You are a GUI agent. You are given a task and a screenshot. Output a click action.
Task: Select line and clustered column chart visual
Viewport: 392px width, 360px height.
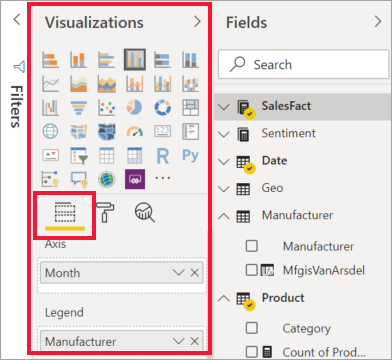tap(163, 84)
